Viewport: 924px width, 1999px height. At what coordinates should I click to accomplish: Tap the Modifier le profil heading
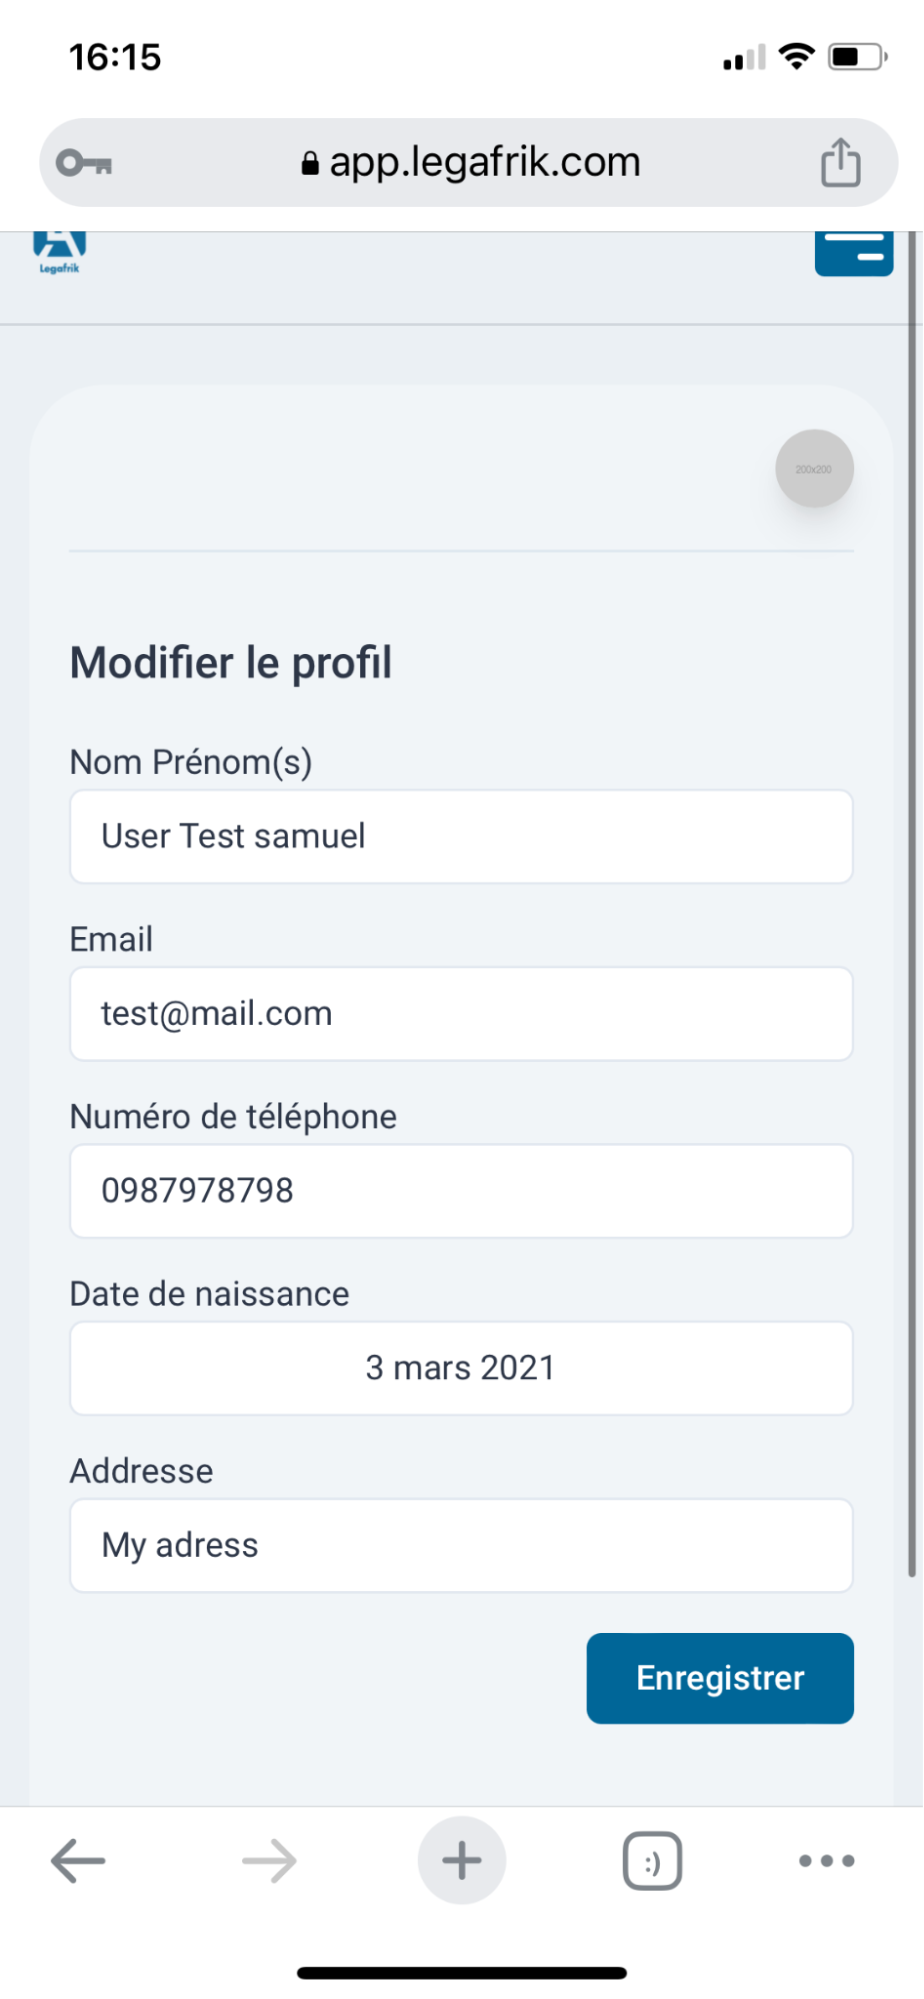231,663
